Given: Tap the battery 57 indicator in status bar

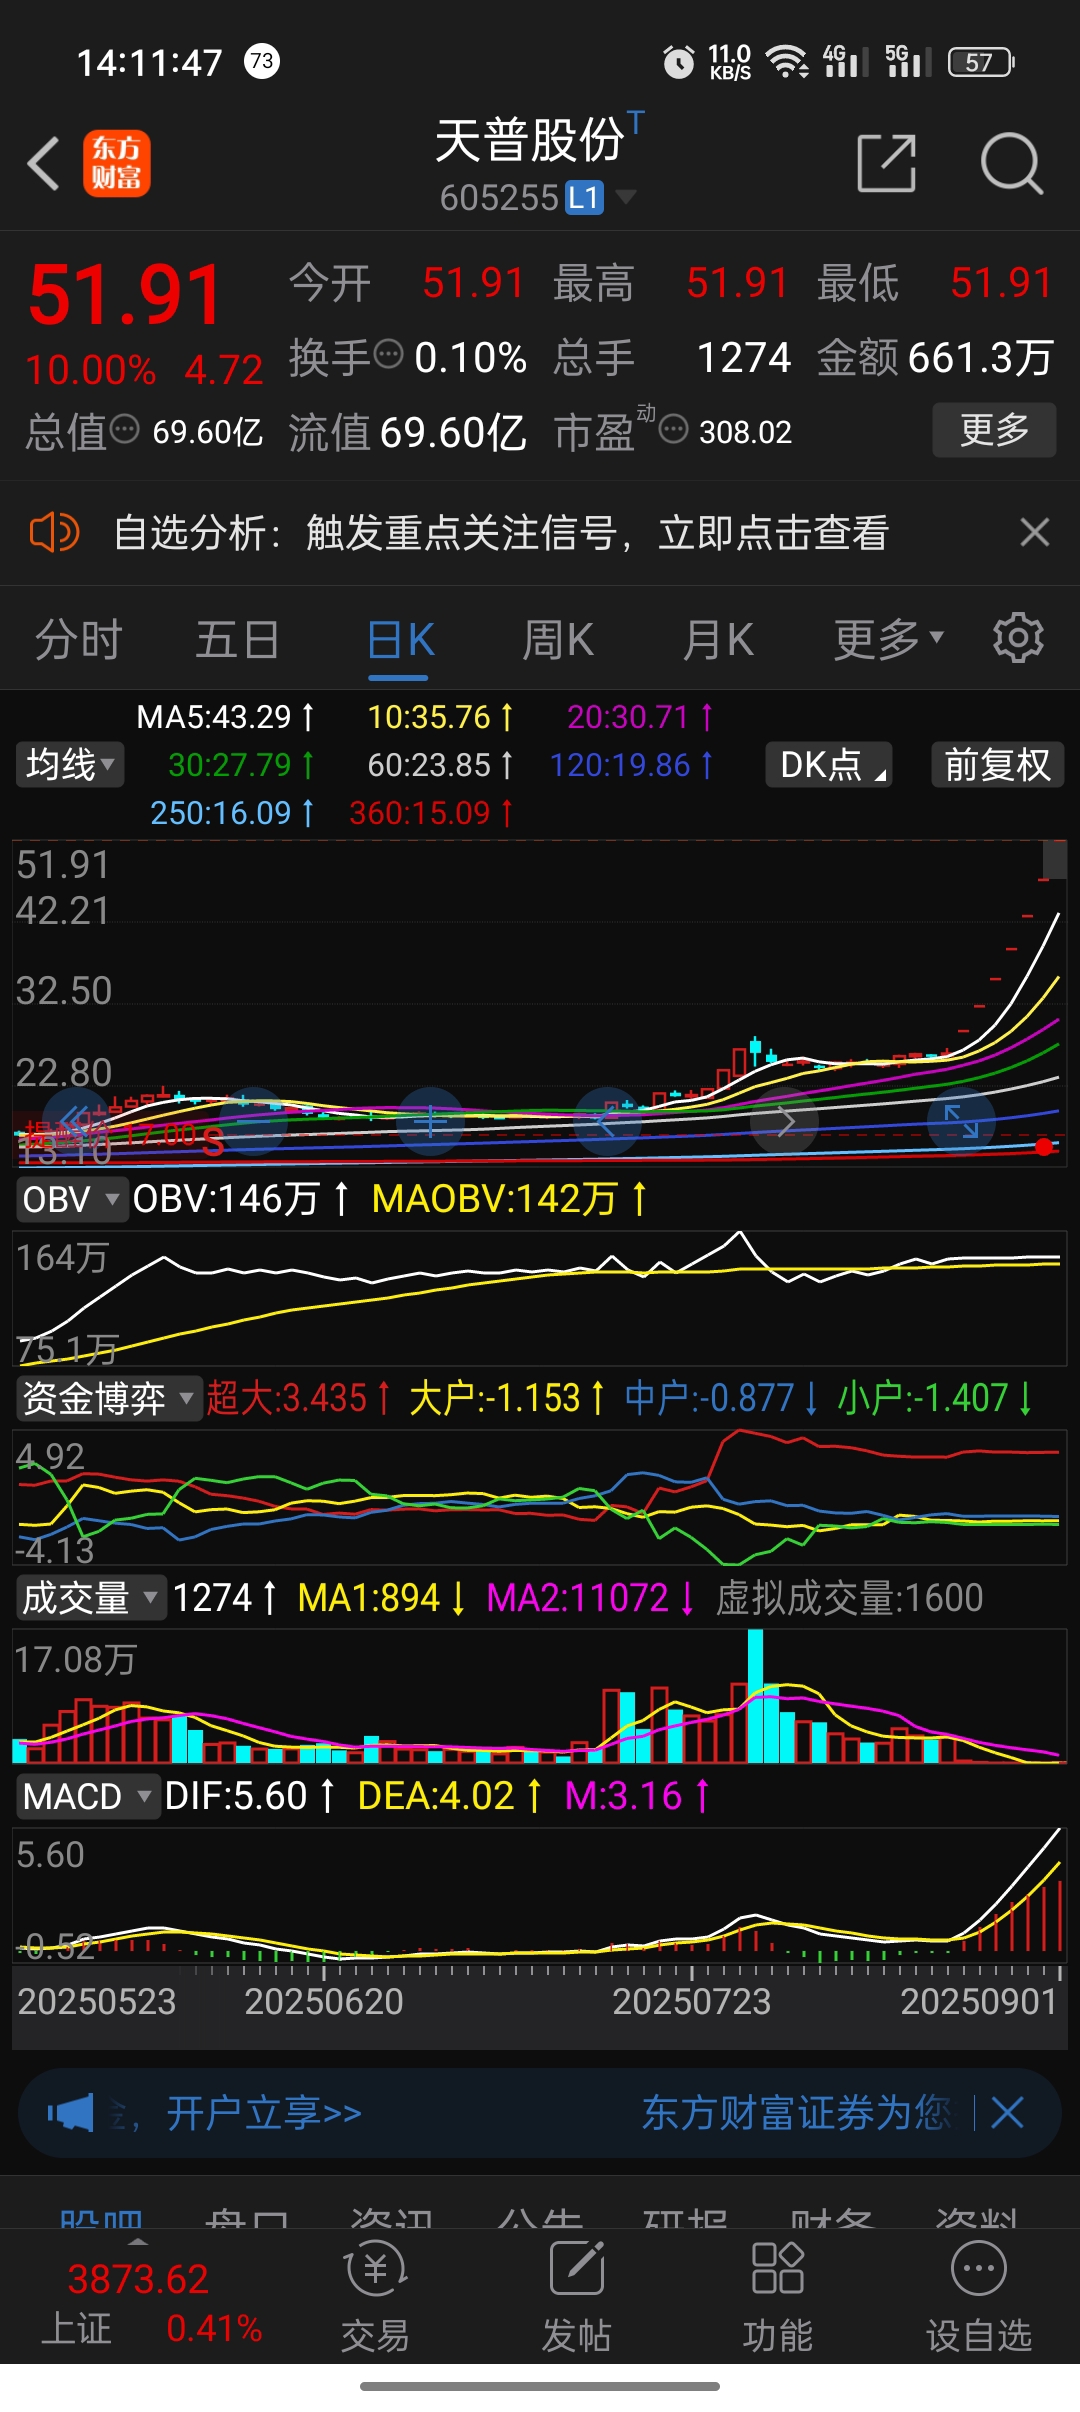Looking at the screenshot, I should (981, 62).
